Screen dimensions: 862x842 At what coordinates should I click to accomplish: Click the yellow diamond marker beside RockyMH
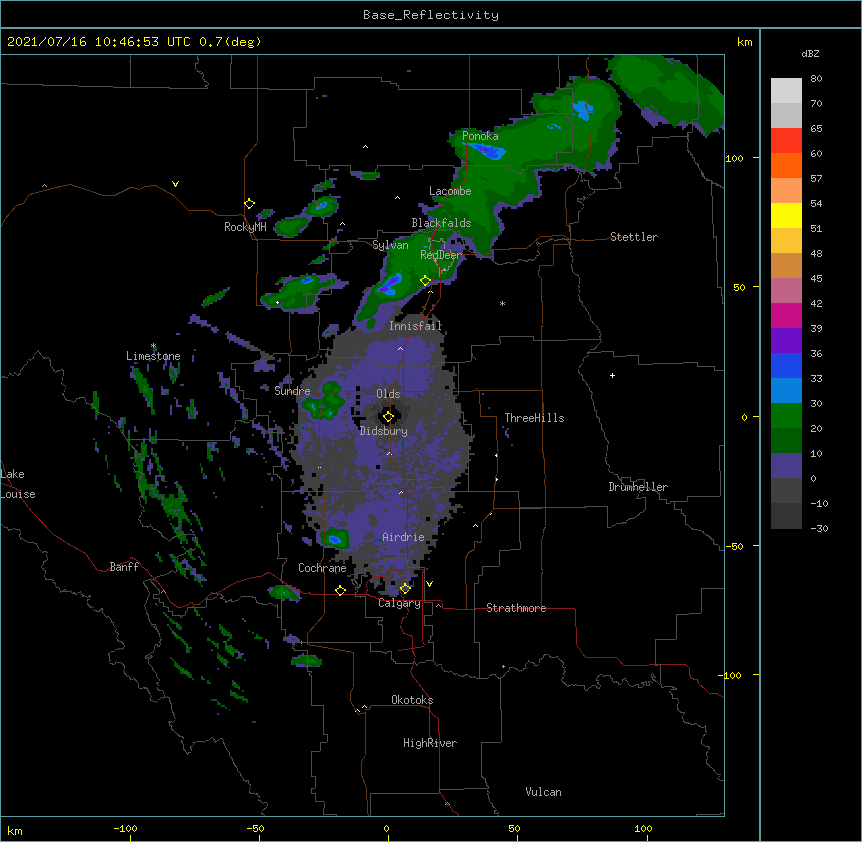(x=250, y=204)
